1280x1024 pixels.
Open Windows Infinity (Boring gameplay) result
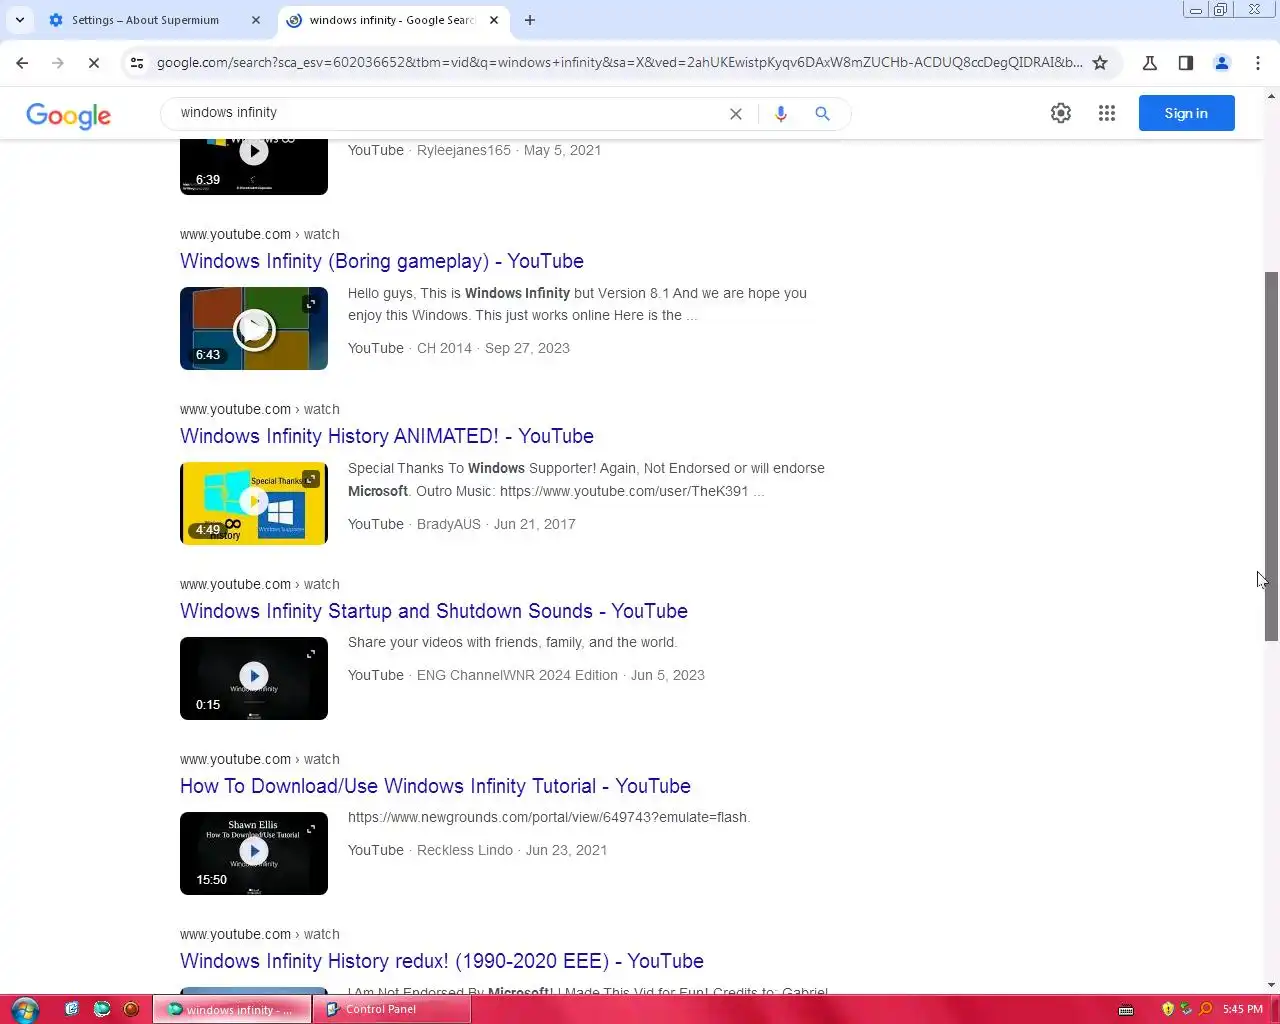382,261
